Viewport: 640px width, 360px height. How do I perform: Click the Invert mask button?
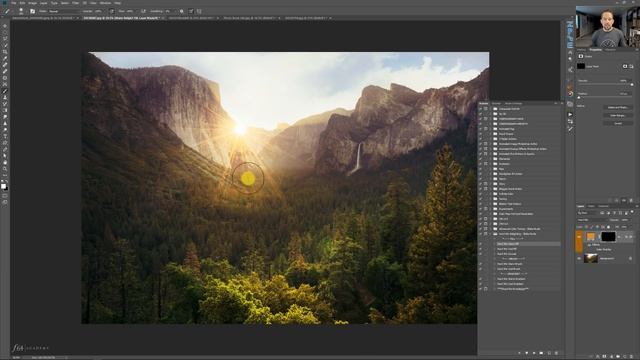(618, 123)
